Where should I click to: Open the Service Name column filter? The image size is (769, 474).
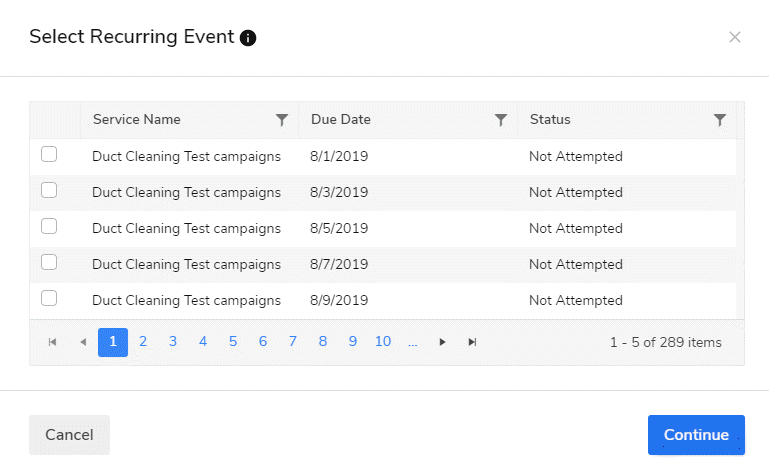282,120
